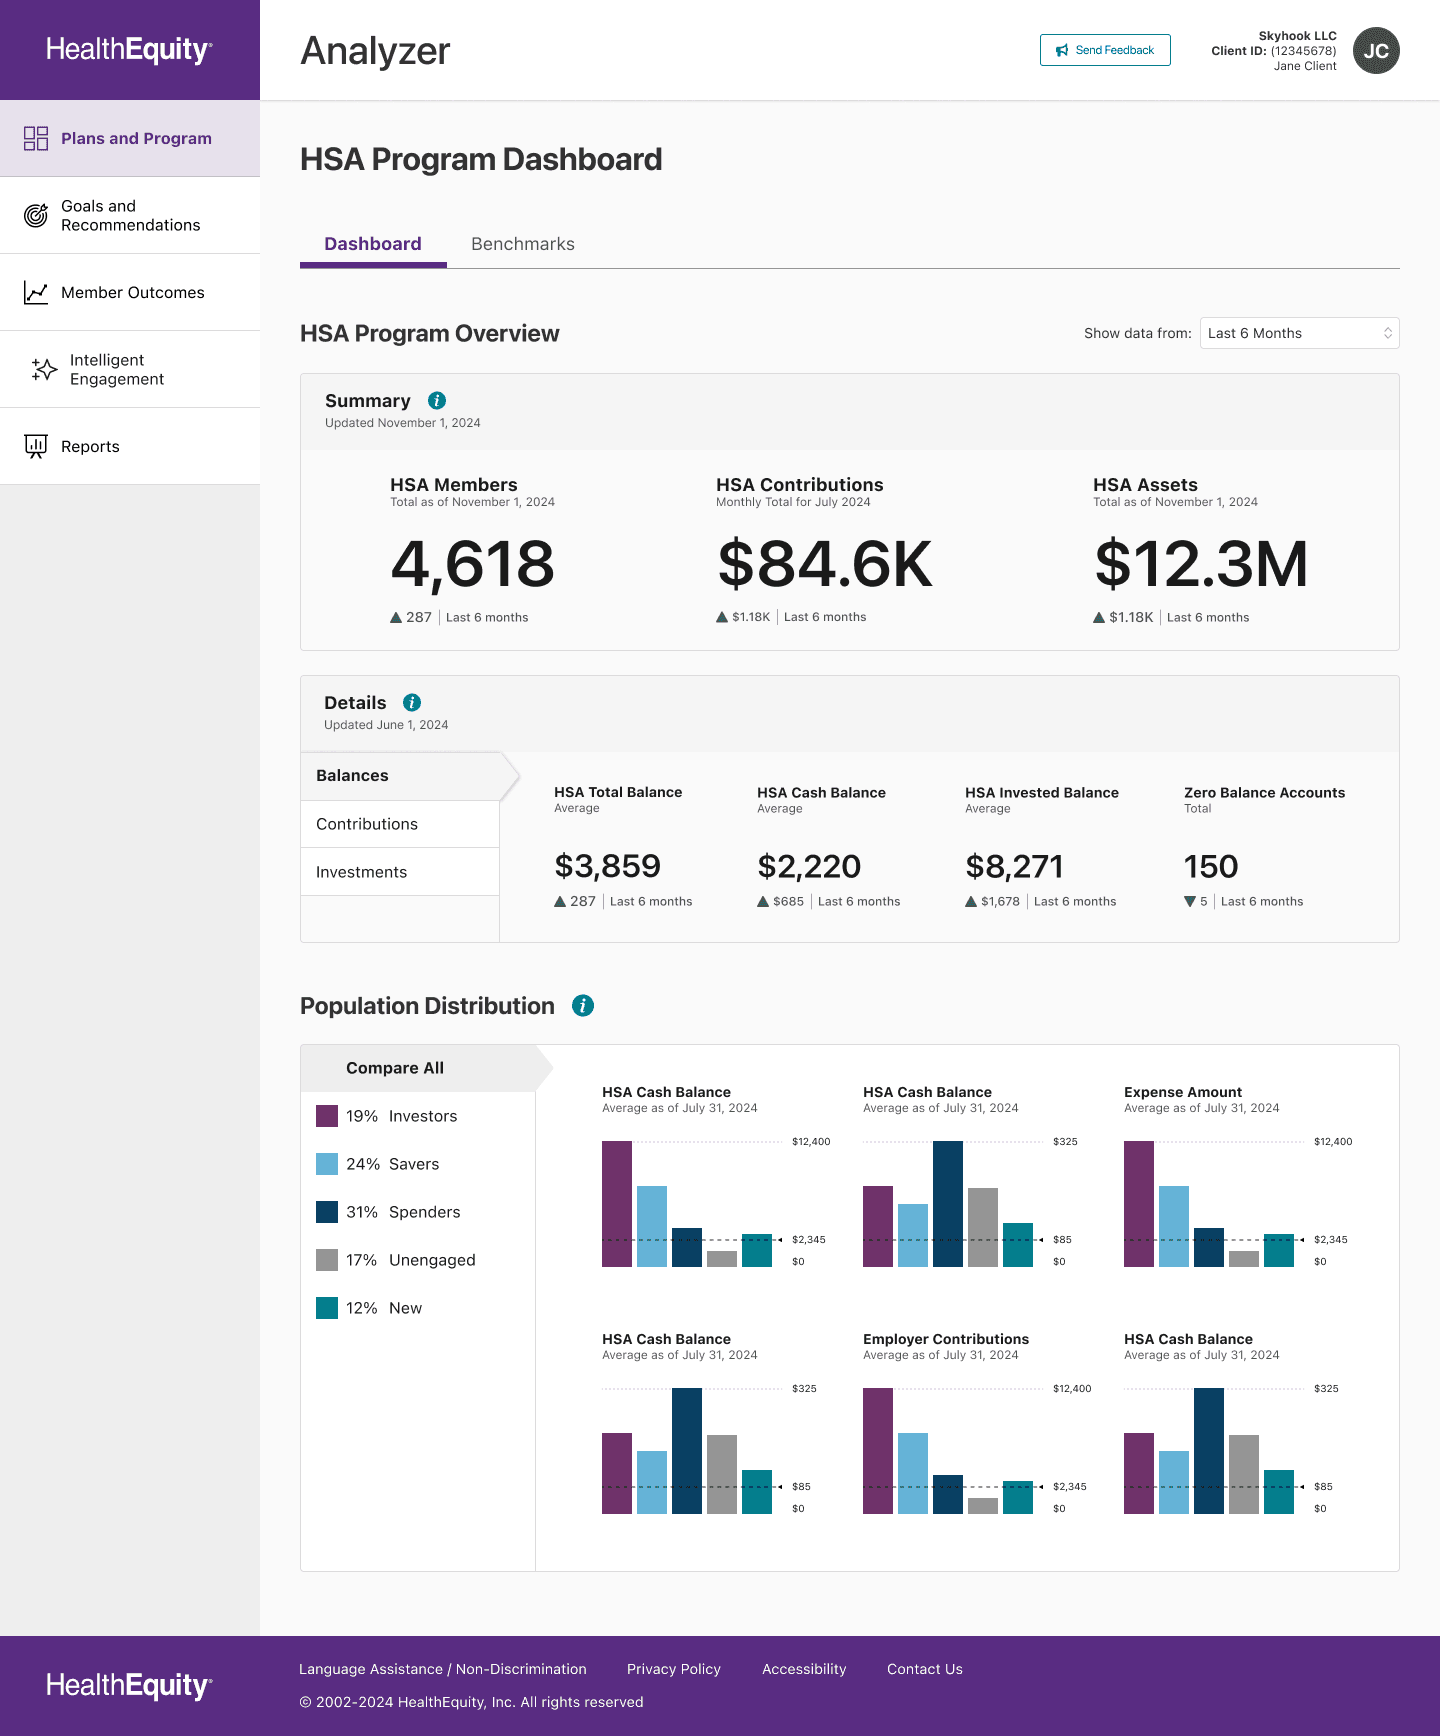Click the Analyzer page title
Image resolution: width=1440 pixels, height=1736 pixels.
tap(376, 51)
